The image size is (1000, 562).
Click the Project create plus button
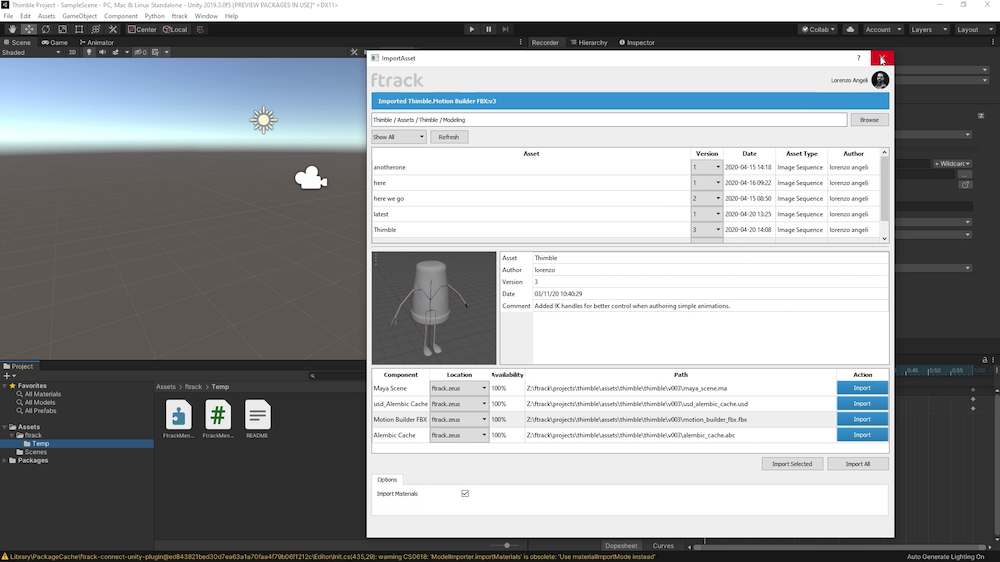9,376
